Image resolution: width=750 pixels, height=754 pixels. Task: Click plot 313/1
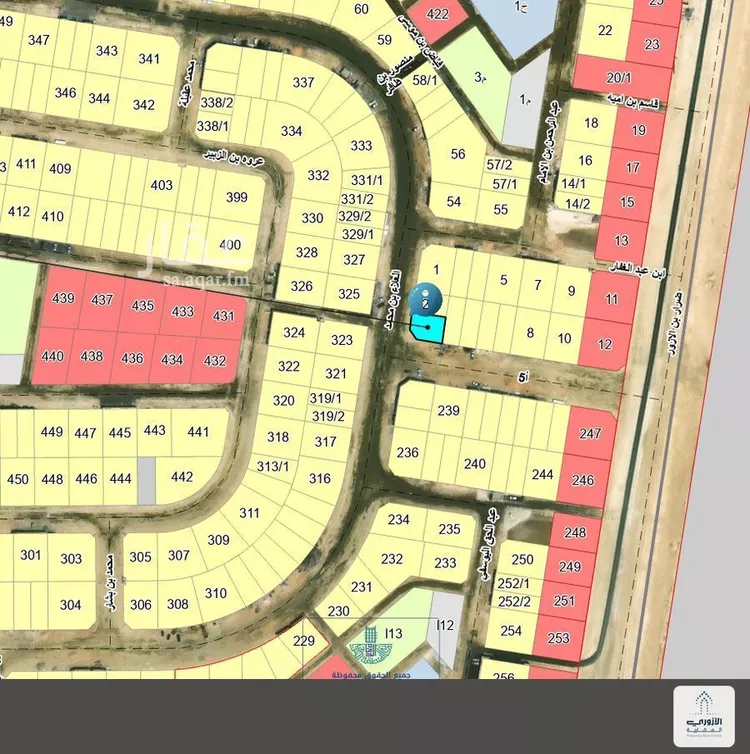(272, 466)
